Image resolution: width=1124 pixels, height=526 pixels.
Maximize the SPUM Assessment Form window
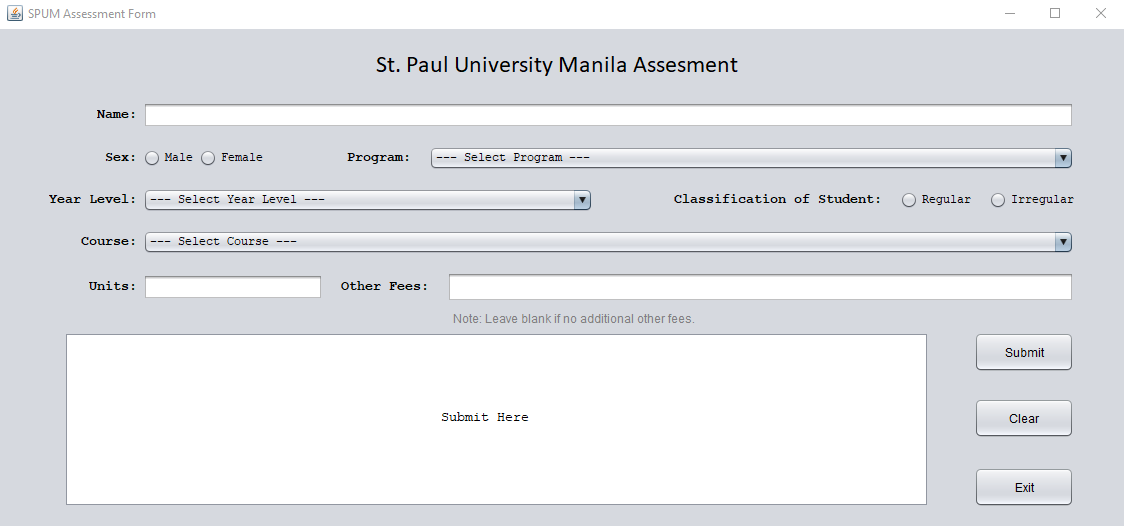(1054, 14)
